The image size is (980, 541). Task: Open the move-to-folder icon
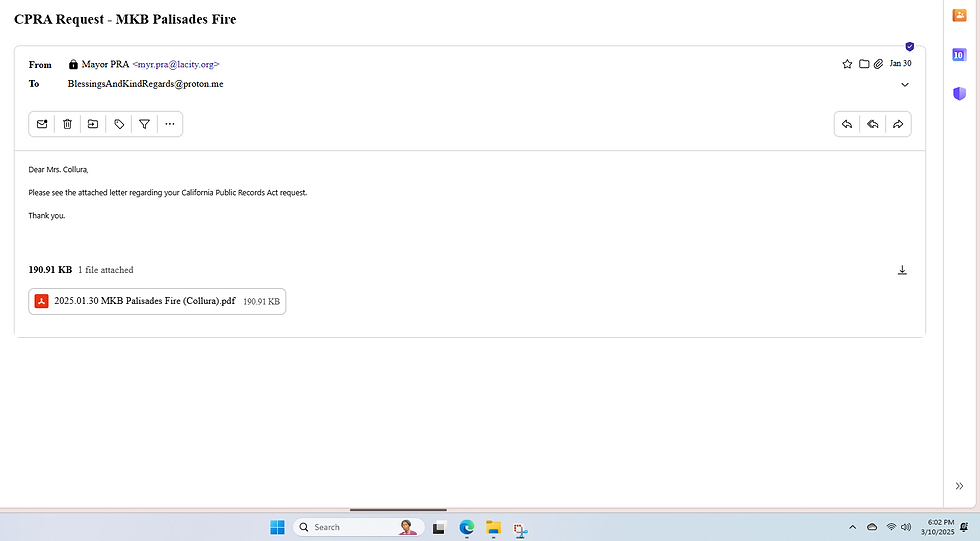[x=93, y=124]
